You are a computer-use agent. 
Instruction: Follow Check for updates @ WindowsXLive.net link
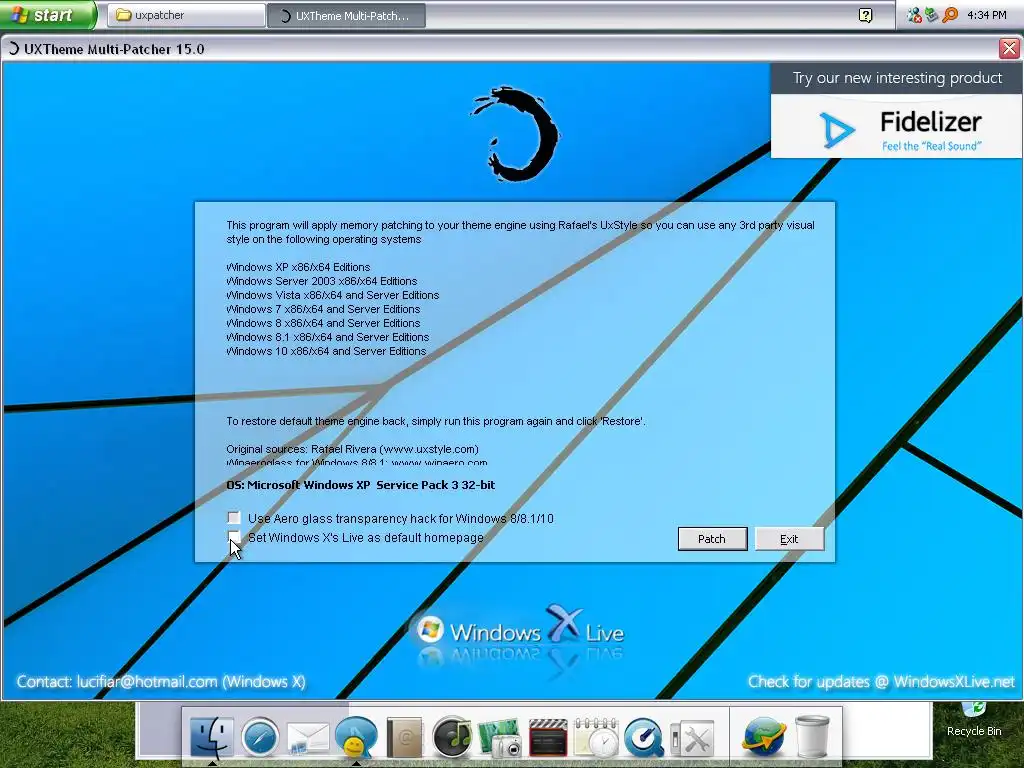pos(882,682)
